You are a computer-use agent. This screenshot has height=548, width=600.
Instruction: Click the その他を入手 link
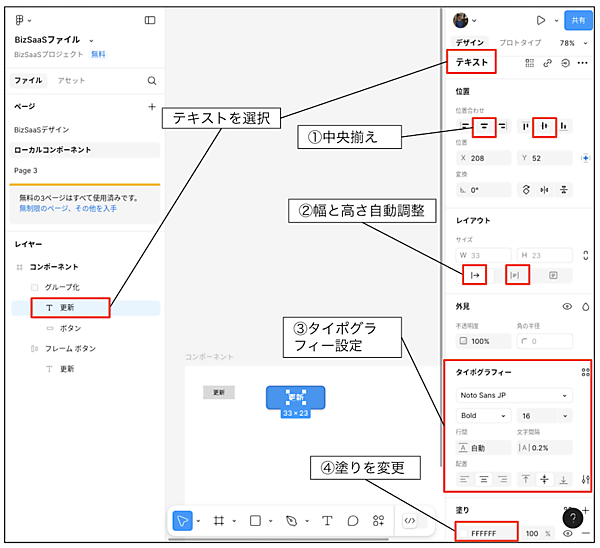[95, 208]
